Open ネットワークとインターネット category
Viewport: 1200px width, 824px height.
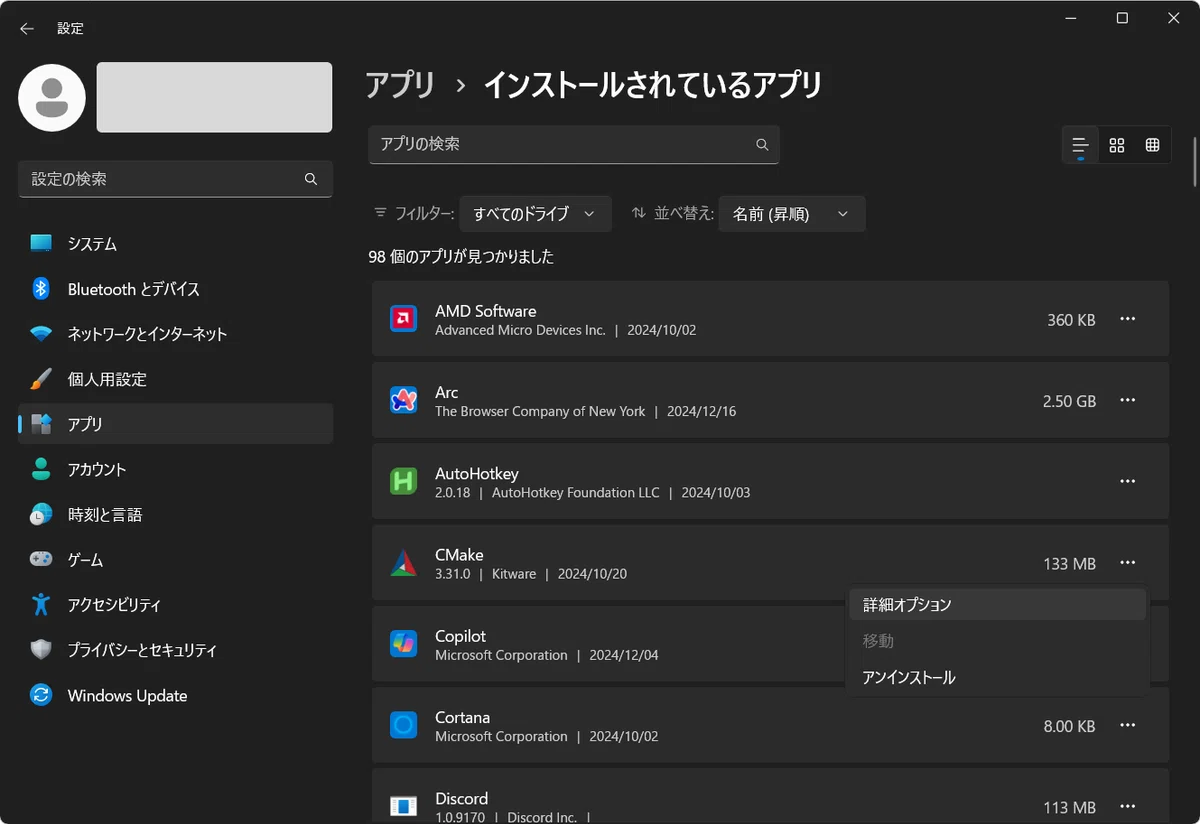tap(175, 334)
